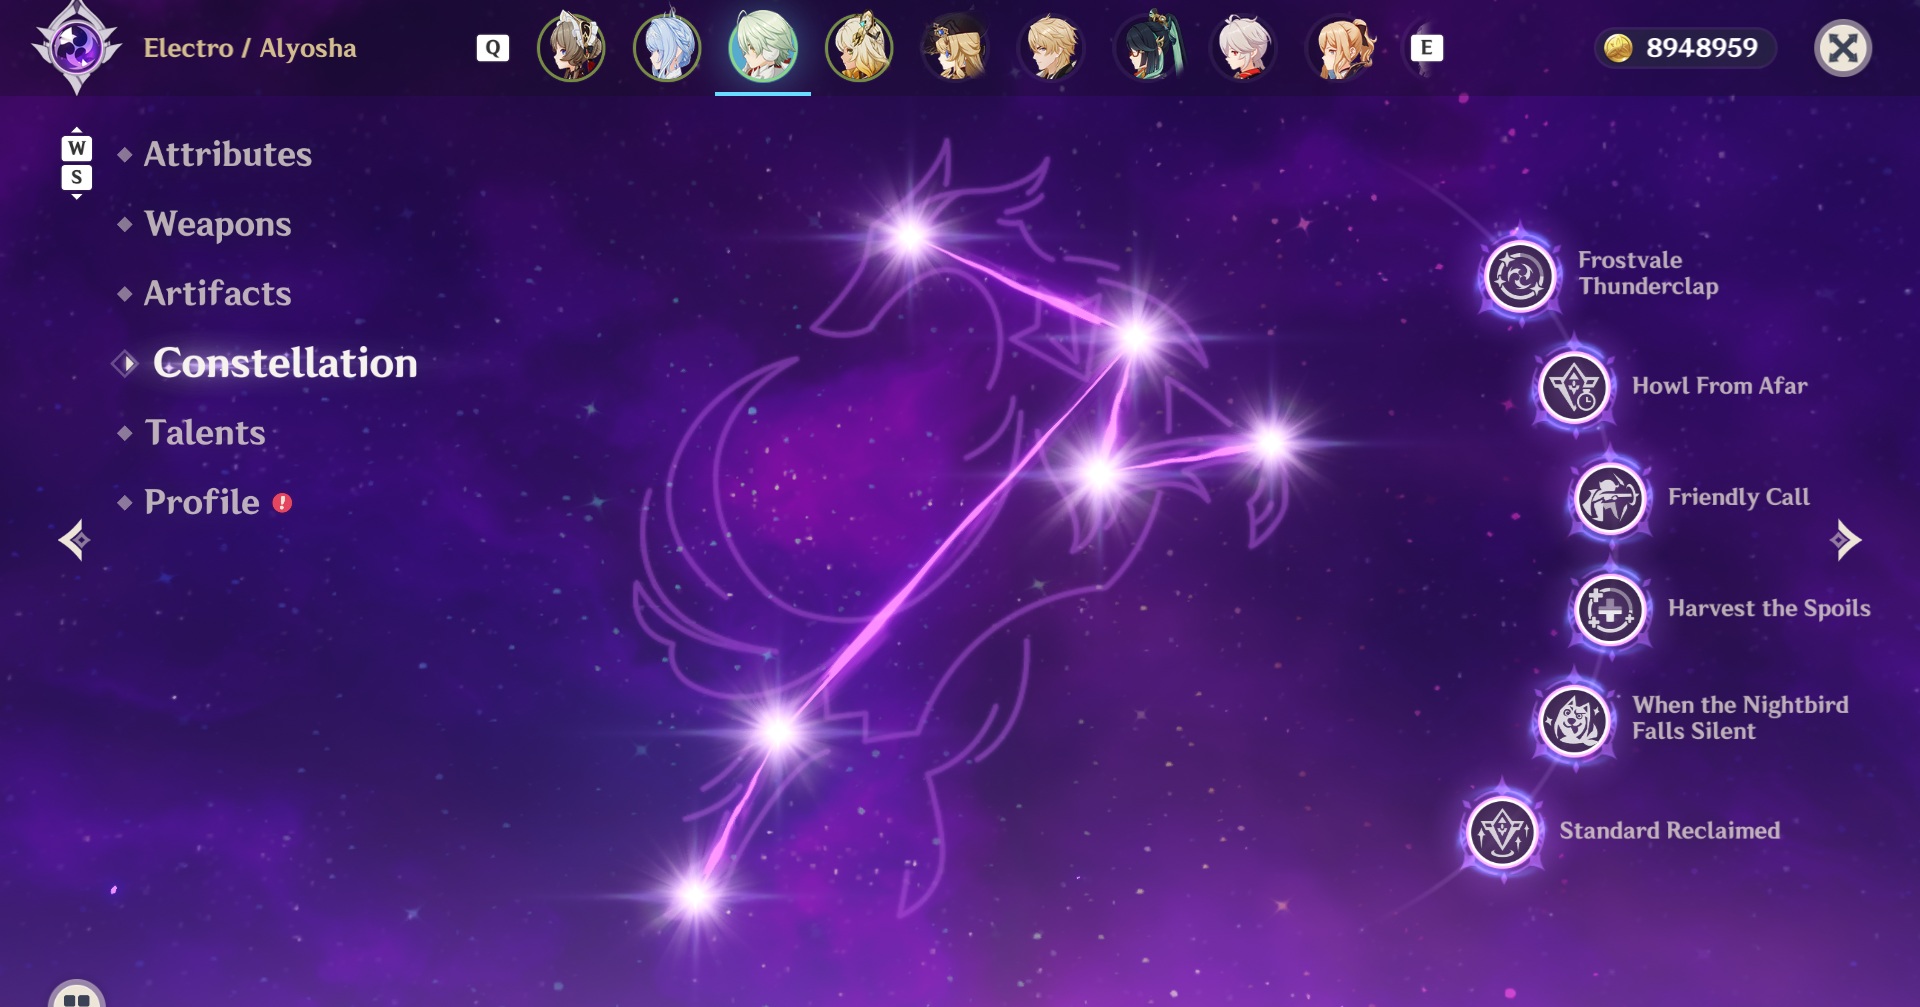Click the "Harvest the Spoils" label
This screenshot has height=1007, width=1920.
click(x=1769, y=608)
